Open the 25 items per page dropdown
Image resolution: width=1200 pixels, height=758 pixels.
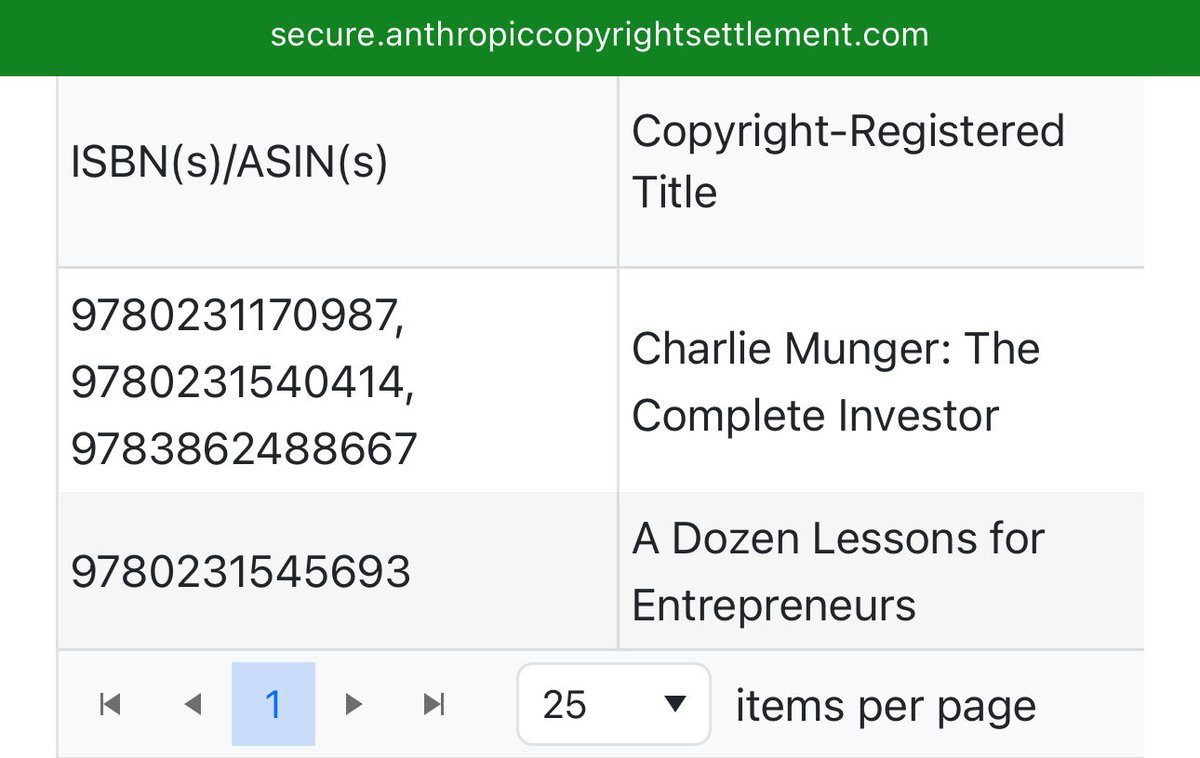coord(614,704)
